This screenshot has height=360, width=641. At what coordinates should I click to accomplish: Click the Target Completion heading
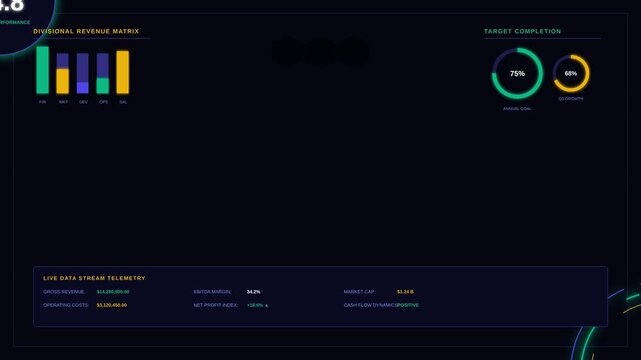coord(522,31)
